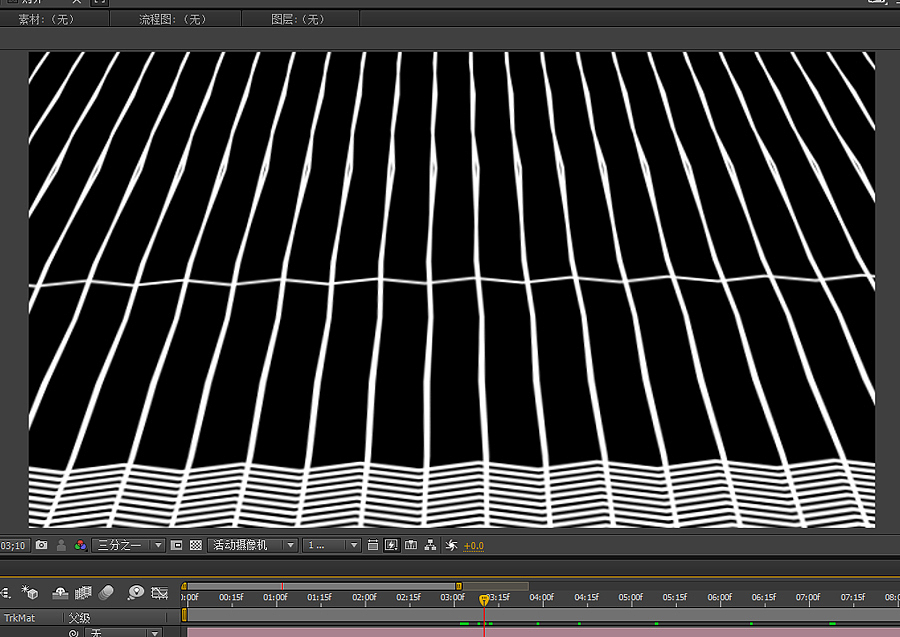Open the Graph Editor icon

pyautogui.click(x=159, y=593)
